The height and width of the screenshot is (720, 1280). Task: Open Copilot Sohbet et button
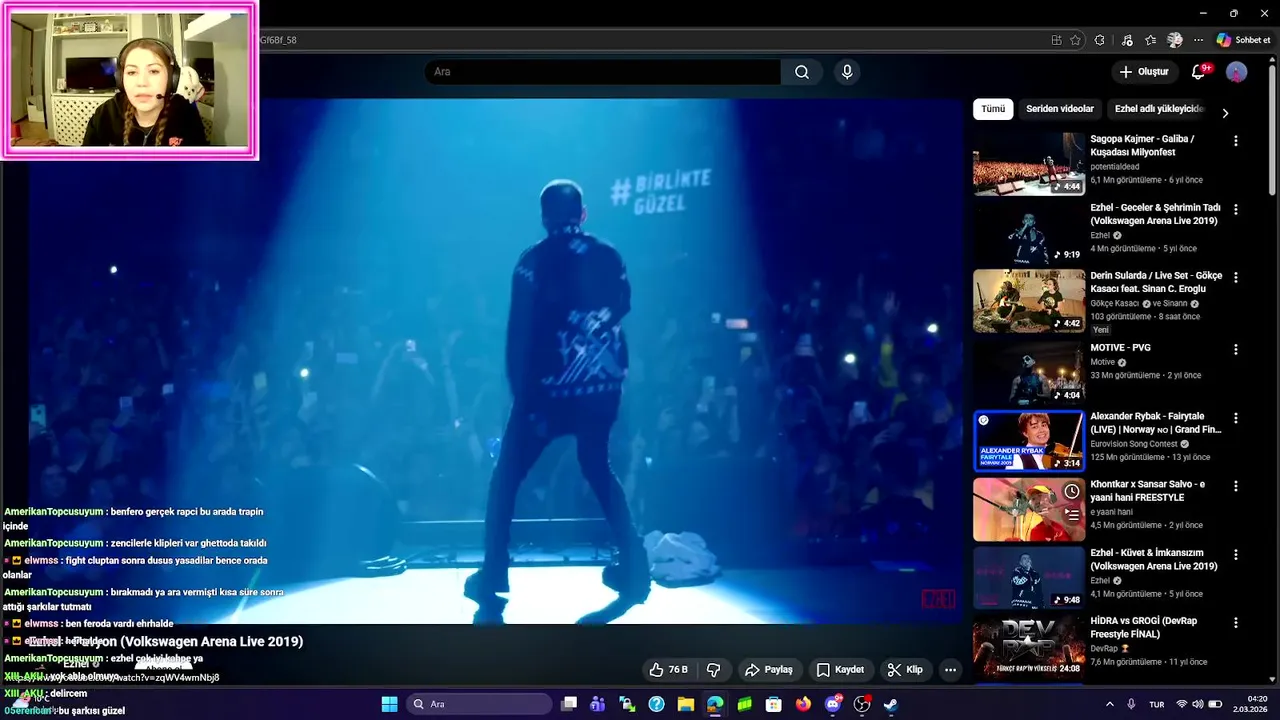1243,40
